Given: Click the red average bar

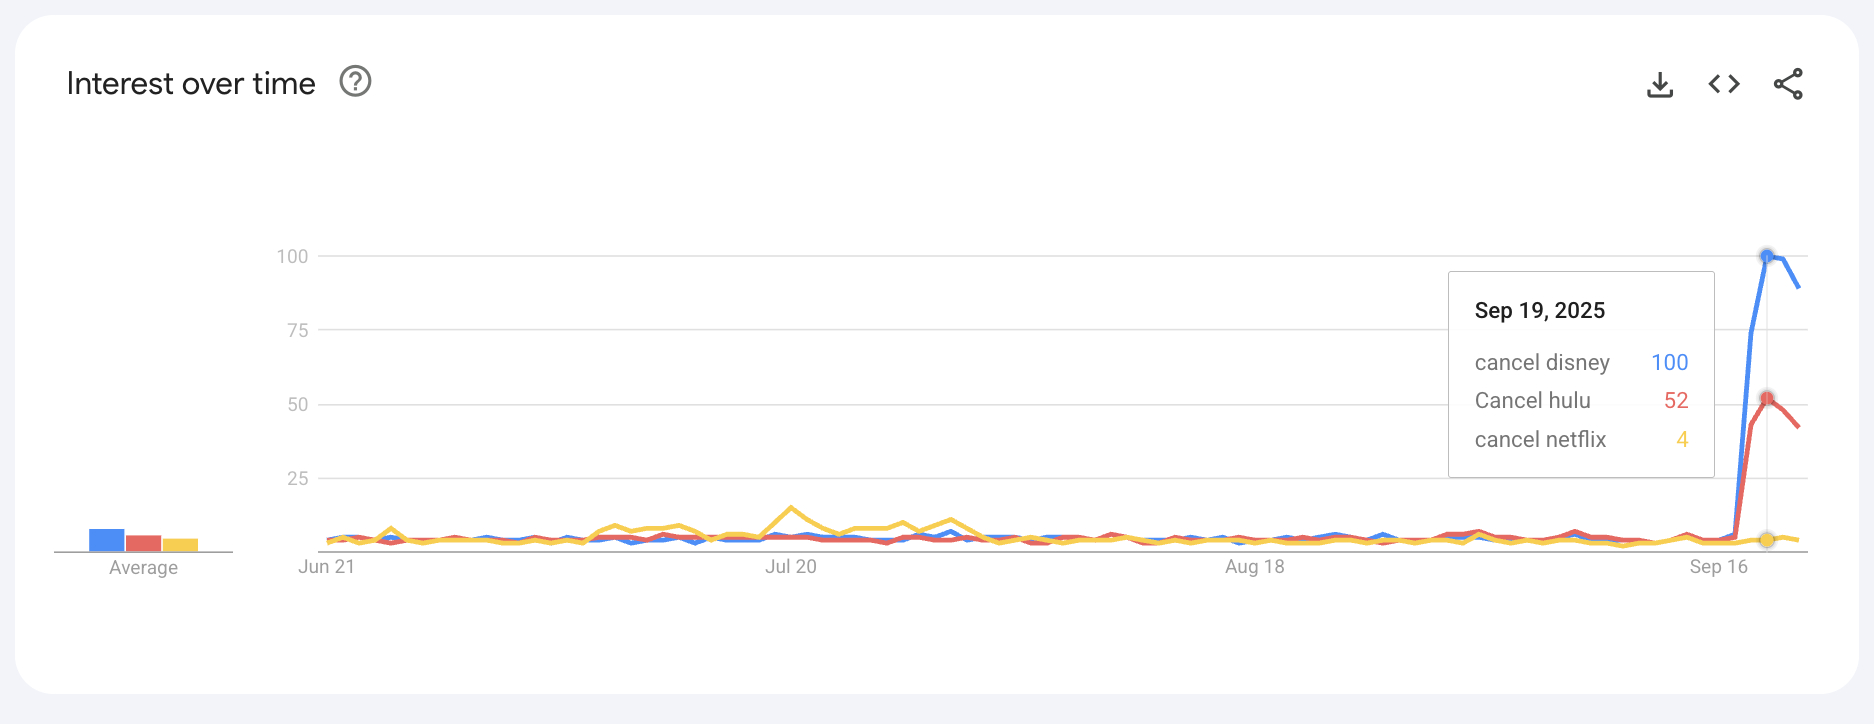Looking at the screenshot, I should 143,543.
